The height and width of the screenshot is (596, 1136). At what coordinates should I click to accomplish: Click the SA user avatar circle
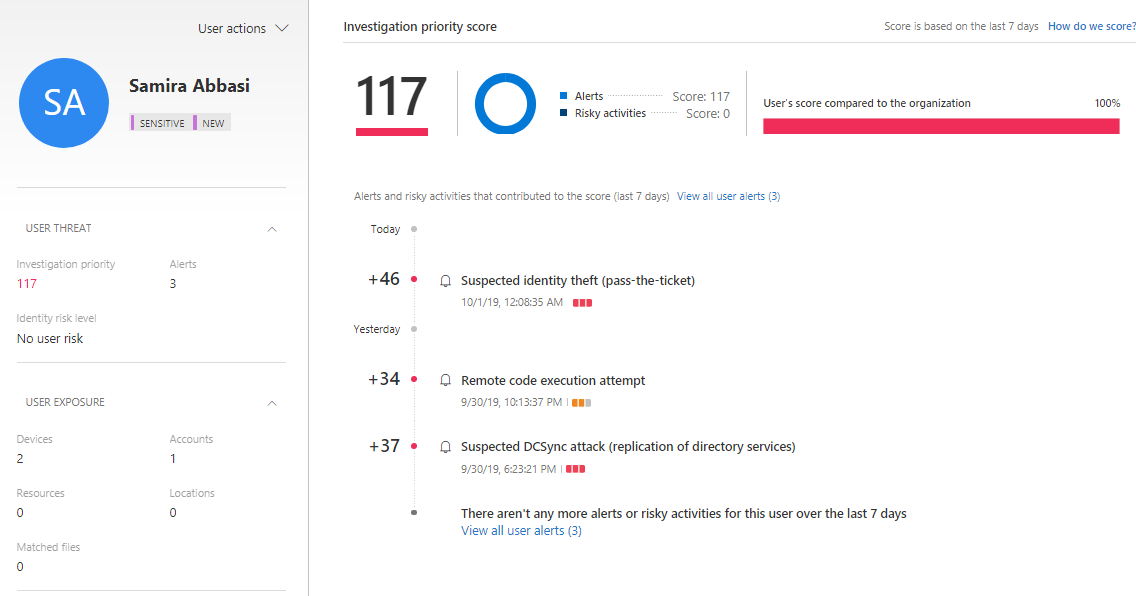coord(64,103)
